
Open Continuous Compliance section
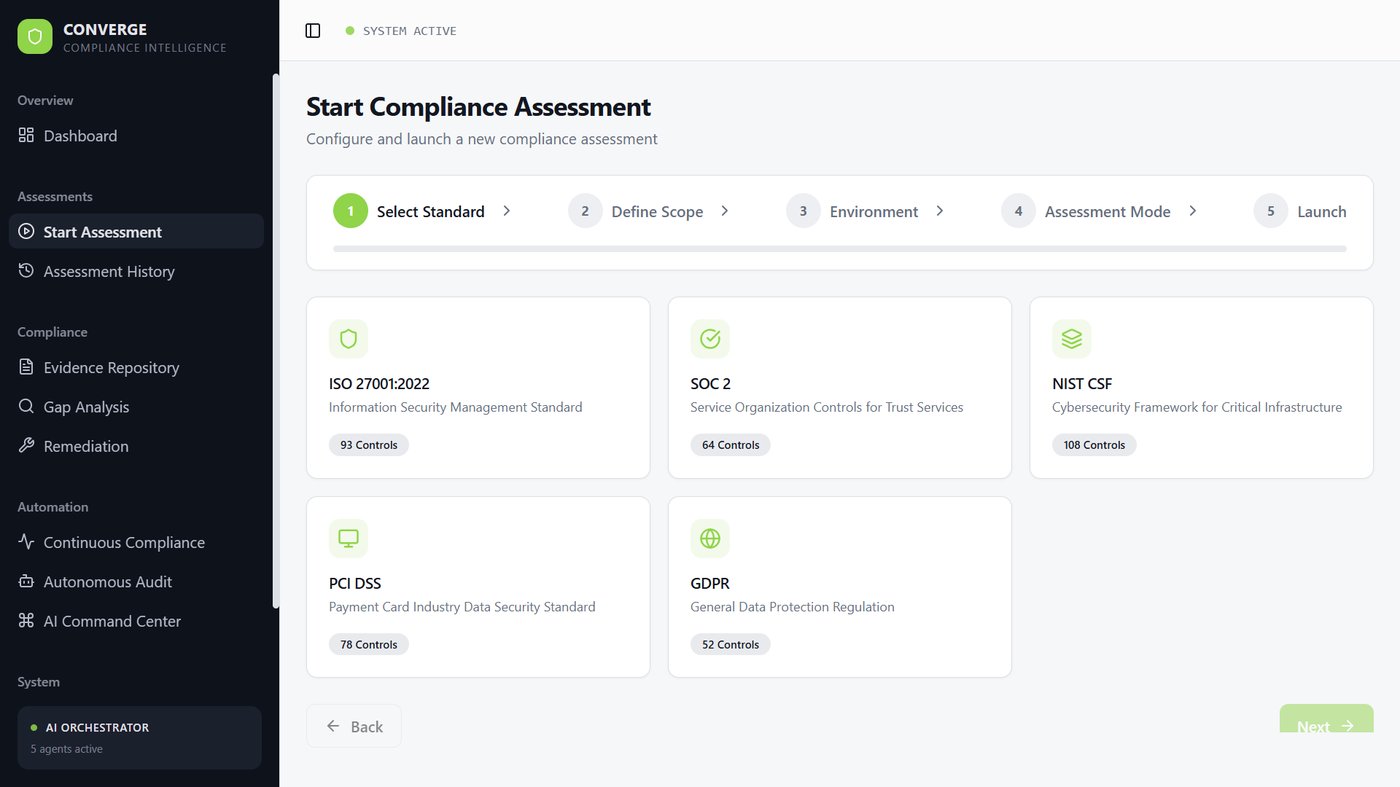coord(136,542)
